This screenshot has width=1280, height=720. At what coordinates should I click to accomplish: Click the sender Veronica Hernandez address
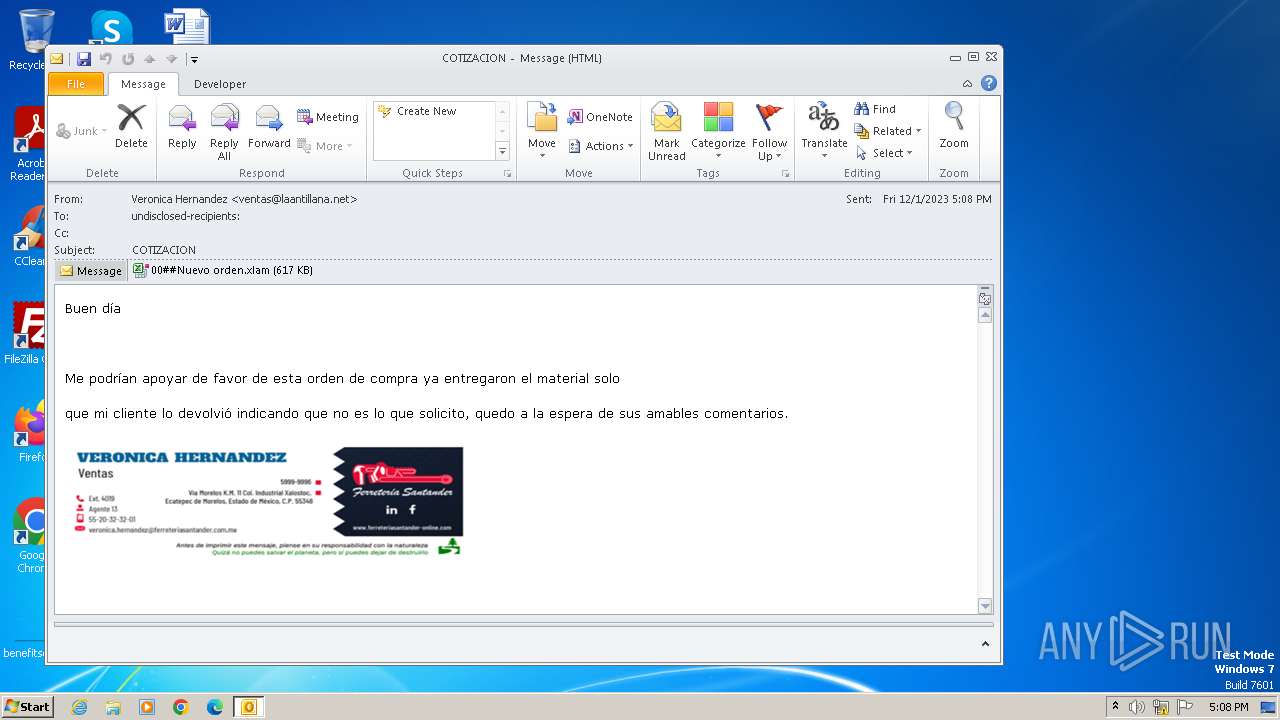coord(244,199)
